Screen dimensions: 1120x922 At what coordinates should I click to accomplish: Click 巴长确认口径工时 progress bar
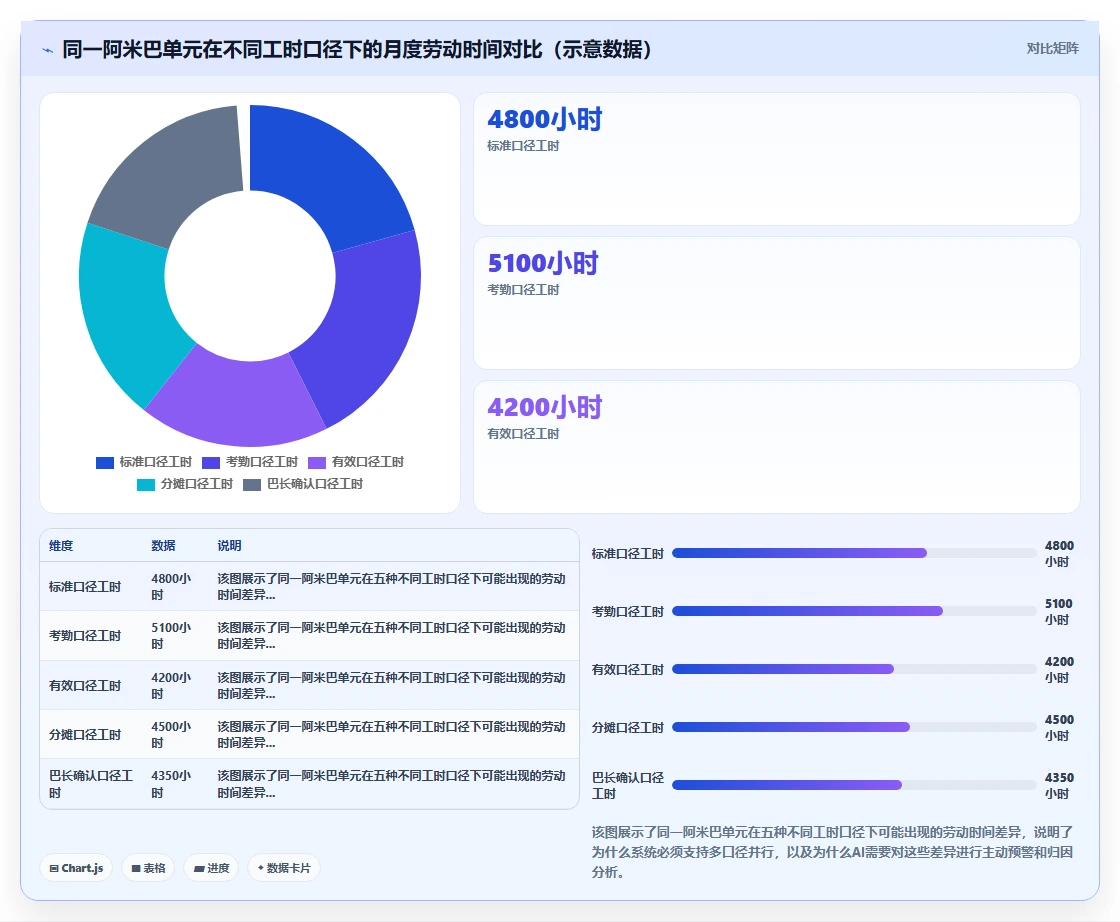click(x=854, y=785)
